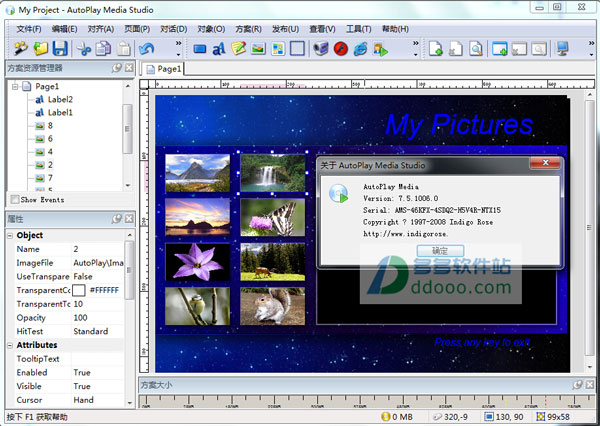Image resolution: width=600 pixels, height=426 pixels.
Task: Click the TransparentColor white swatch
Action: [x=78, y=290]
